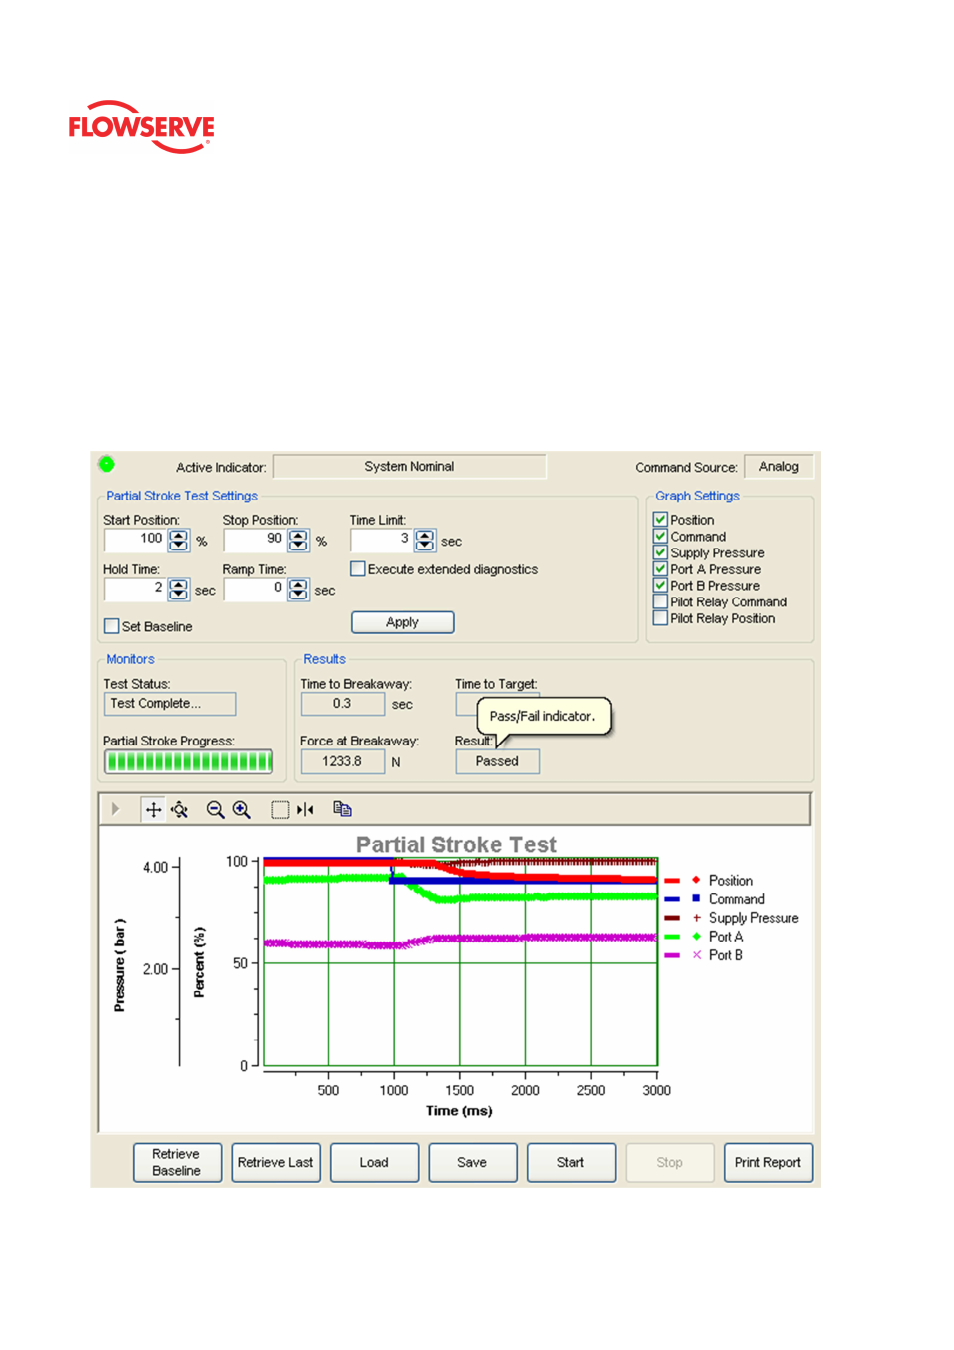Screen dimensions: 954x1350
Task: Click the System Nominal active indicator field
Action: [410, 467]
